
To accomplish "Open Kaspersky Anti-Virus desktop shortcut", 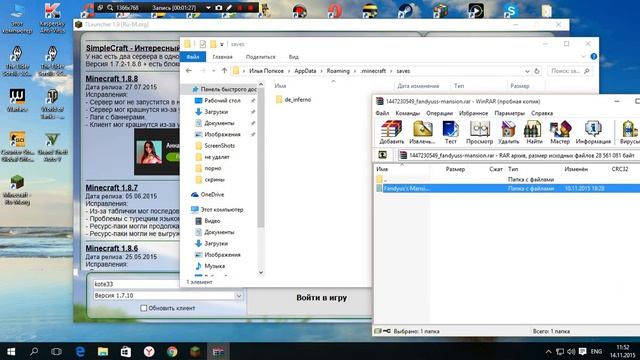I will point(52,17).
